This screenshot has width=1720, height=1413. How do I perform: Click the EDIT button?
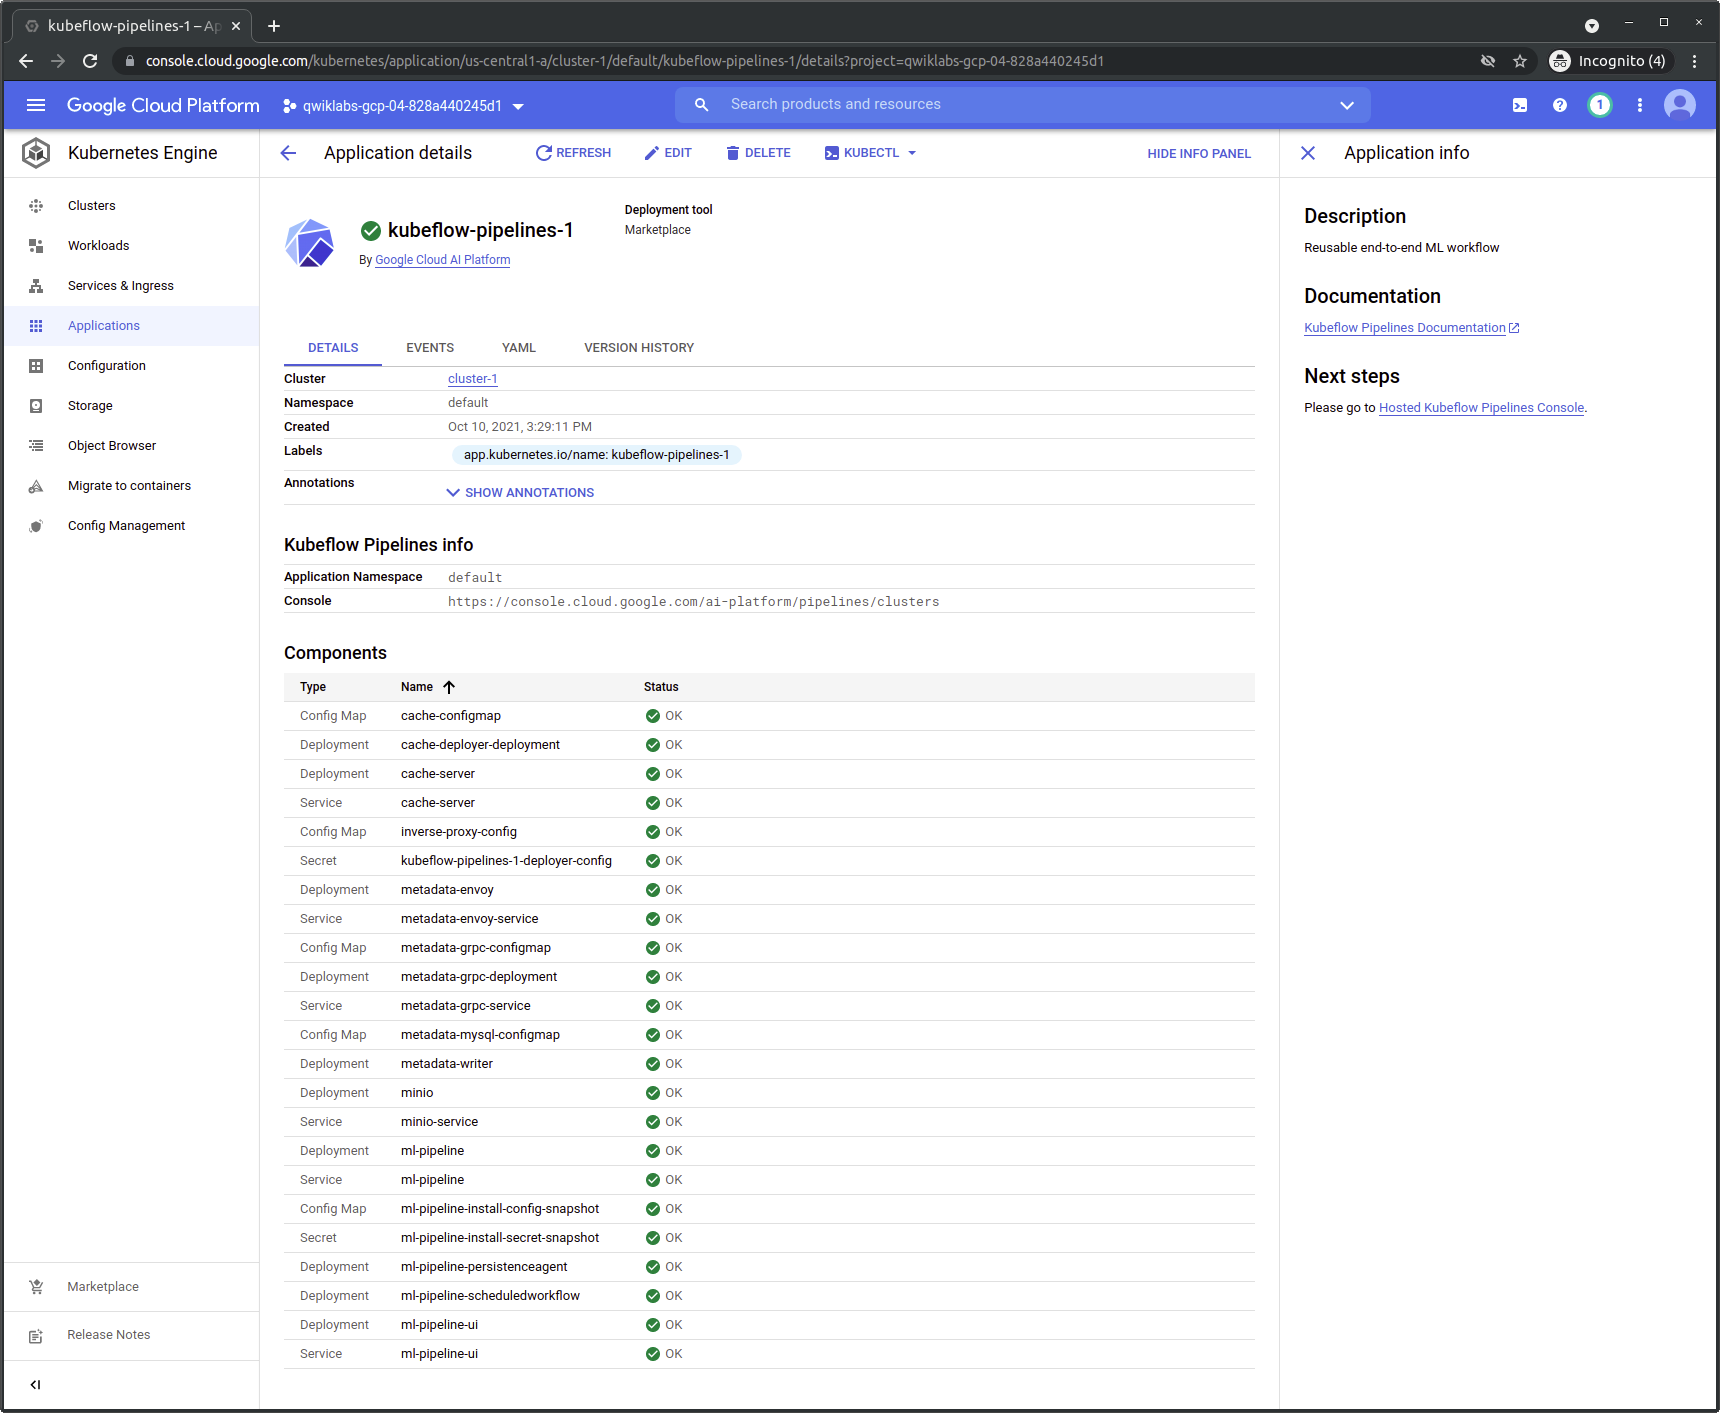[668, 153]
